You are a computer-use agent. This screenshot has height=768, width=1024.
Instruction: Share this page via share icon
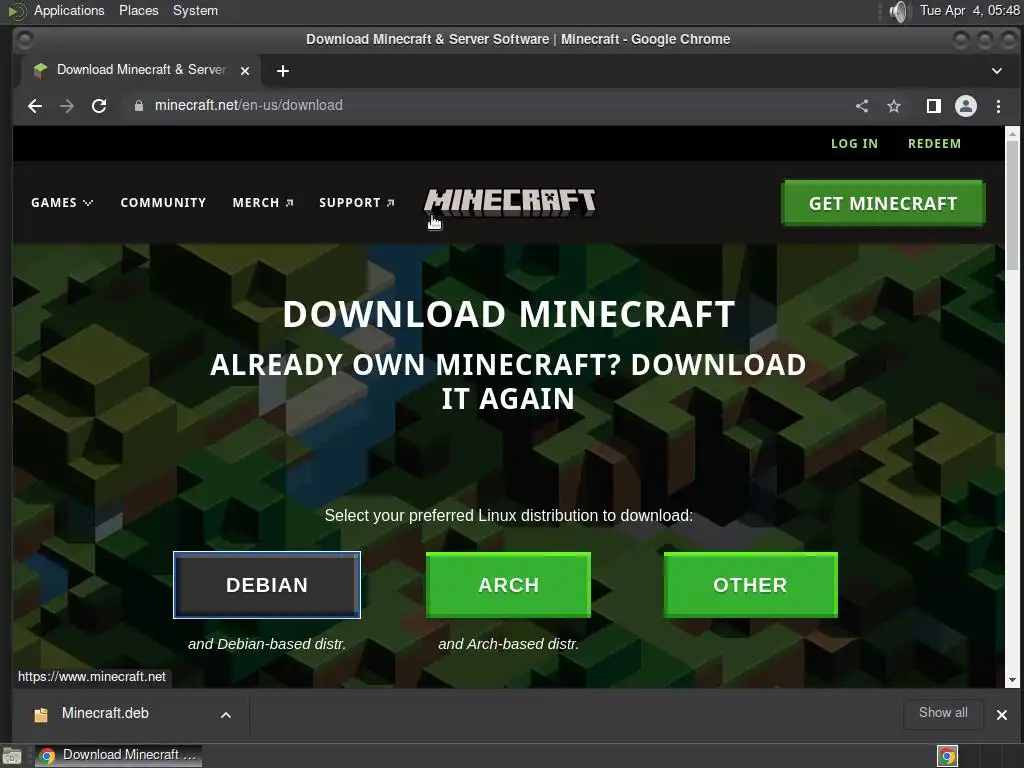point(862,106)
